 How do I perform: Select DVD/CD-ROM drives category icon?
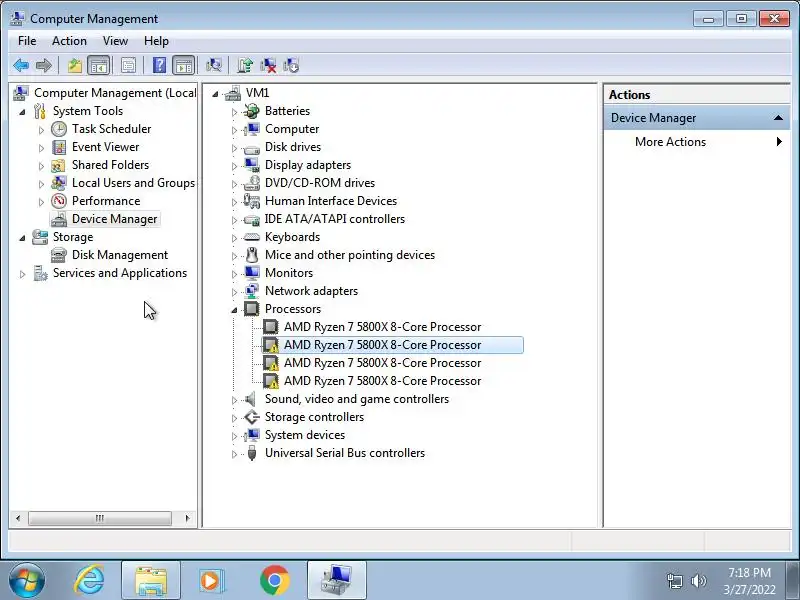tap(252, 183)
